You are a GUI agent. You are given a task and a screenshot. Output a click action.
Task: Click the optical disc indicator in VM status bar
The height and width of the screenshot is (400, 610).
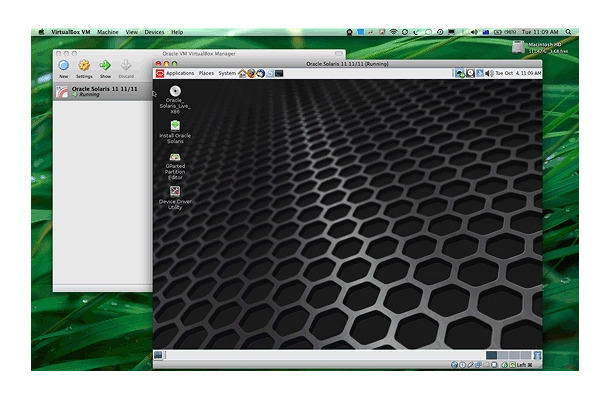(463, 365)
